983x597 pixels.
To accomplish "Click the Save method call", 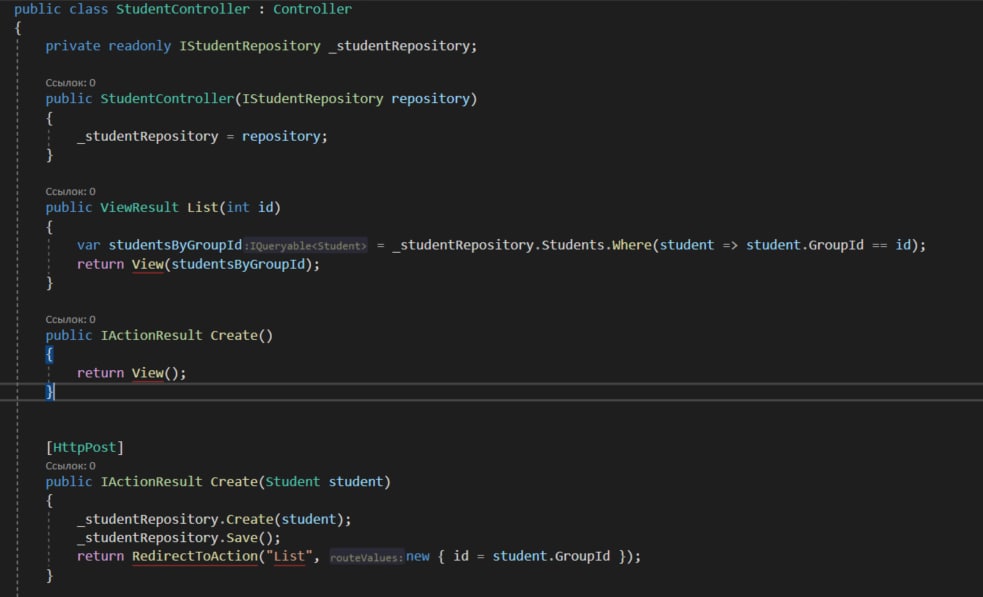I will click(x=242, y=537).
